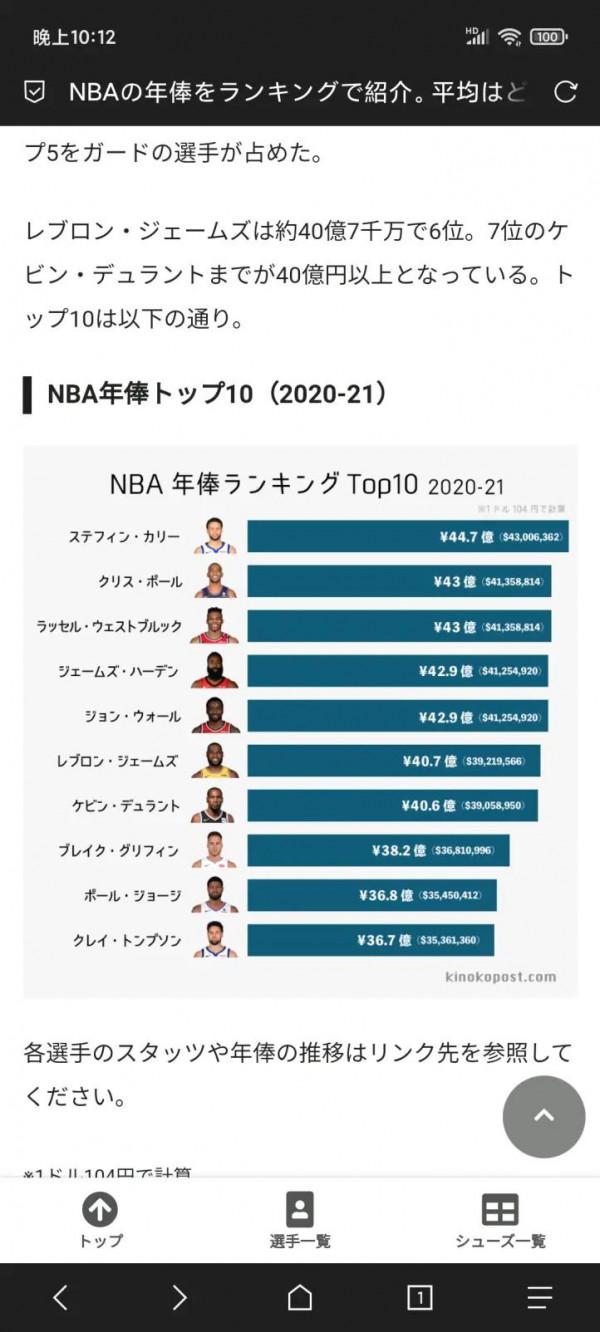The image size is (600, 1332).
Task: Open the シューズ一覧 shoes list tab
Action: pos(500,1220)
